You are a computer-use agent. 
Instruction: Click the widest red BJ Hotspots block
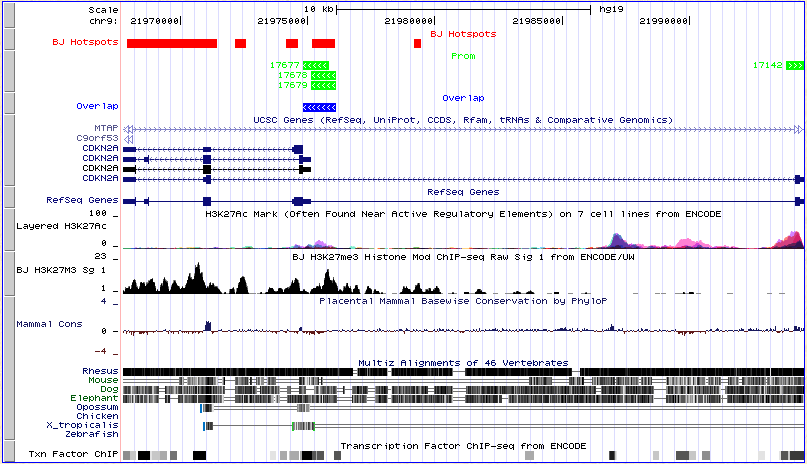172,43
